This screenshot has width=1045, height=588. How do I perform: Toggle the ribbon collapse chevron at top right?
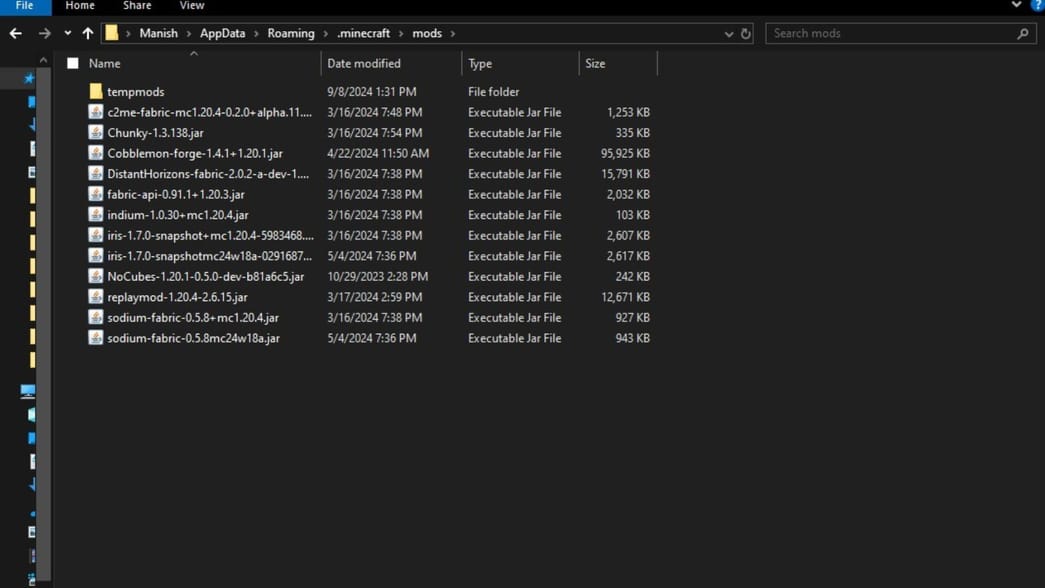[1016, 5]
